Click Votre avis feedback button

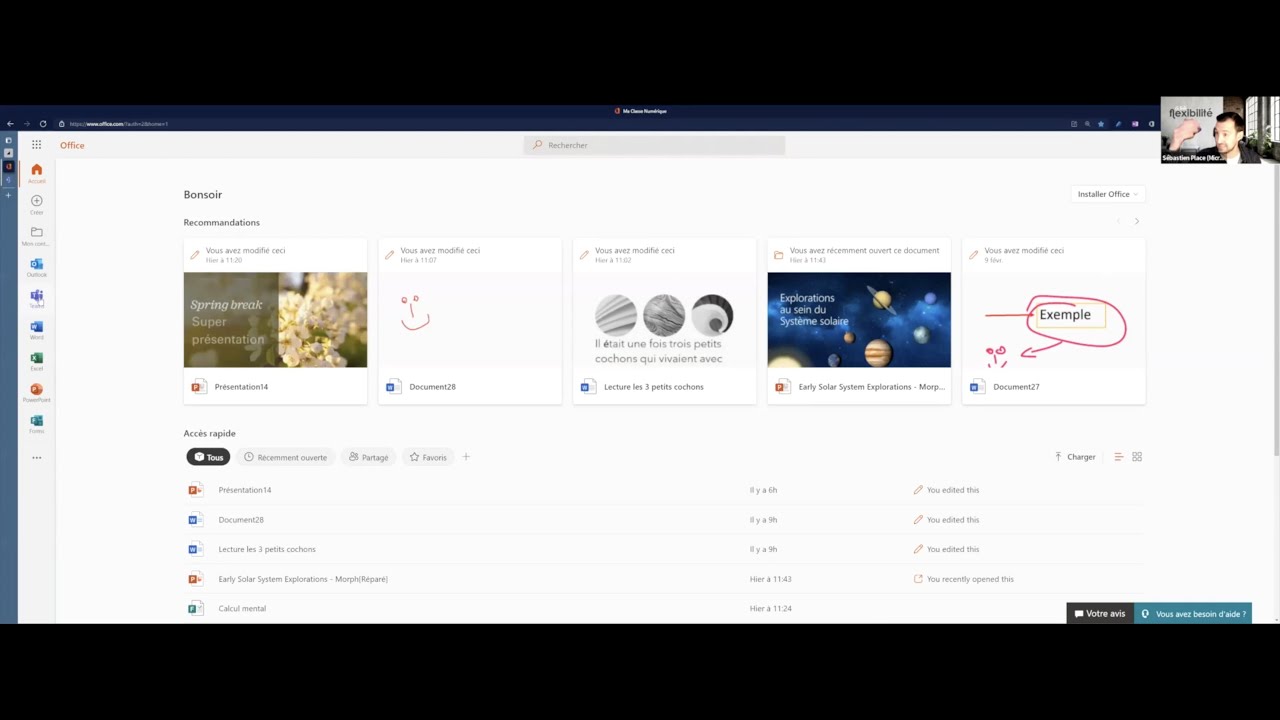1100,613
